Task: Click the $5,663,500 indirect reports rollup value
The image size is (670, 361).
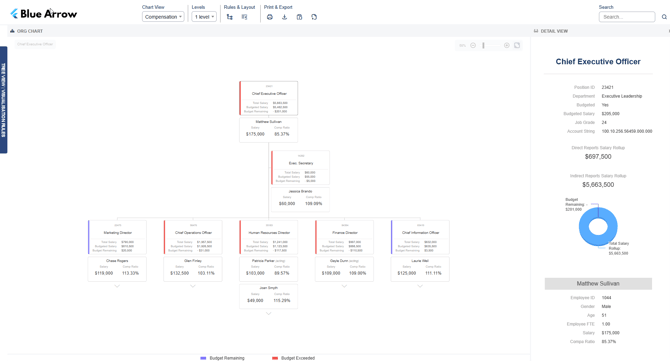Action: click(598, 185)
